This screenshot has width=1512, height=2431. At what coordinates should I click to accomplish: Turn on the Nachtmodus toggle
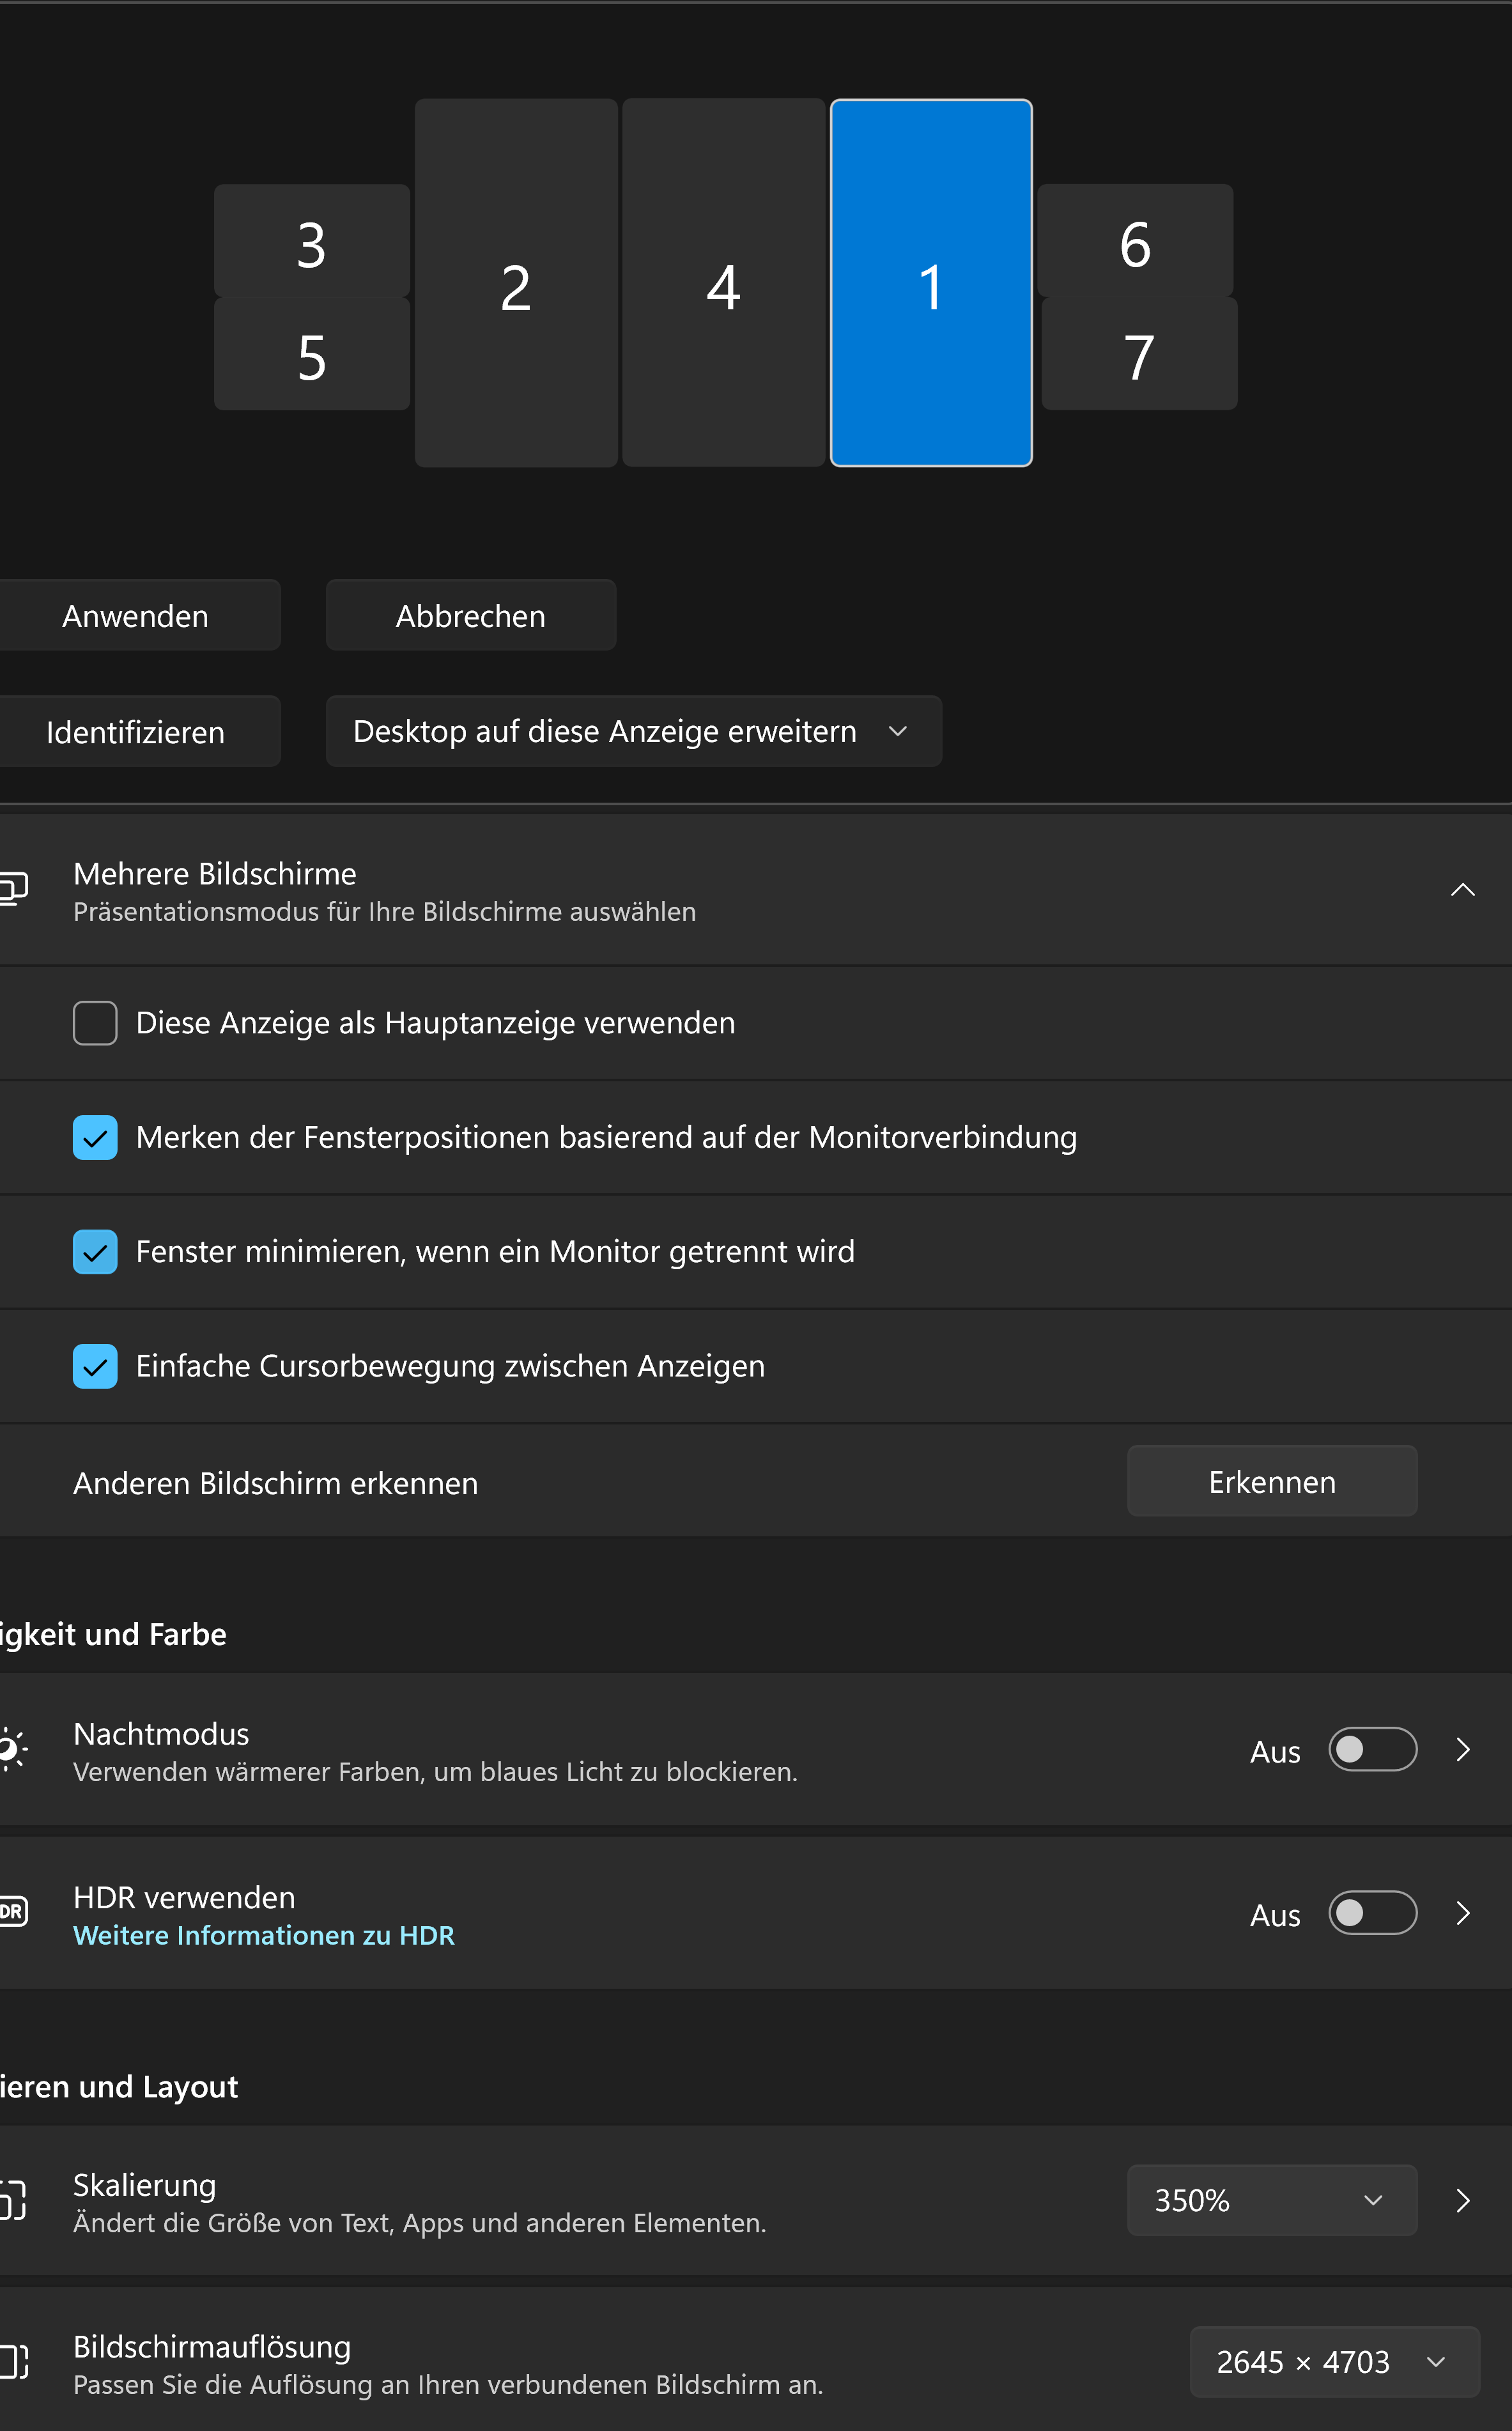1371,1749
